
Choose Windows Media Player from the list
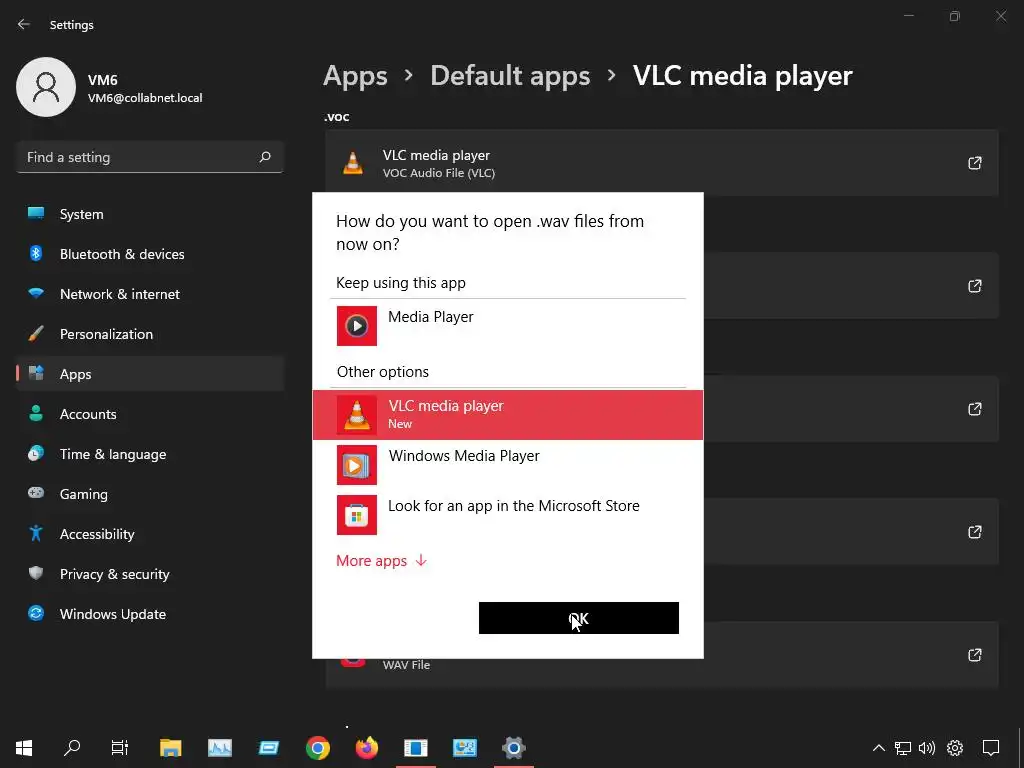[507, 465]
